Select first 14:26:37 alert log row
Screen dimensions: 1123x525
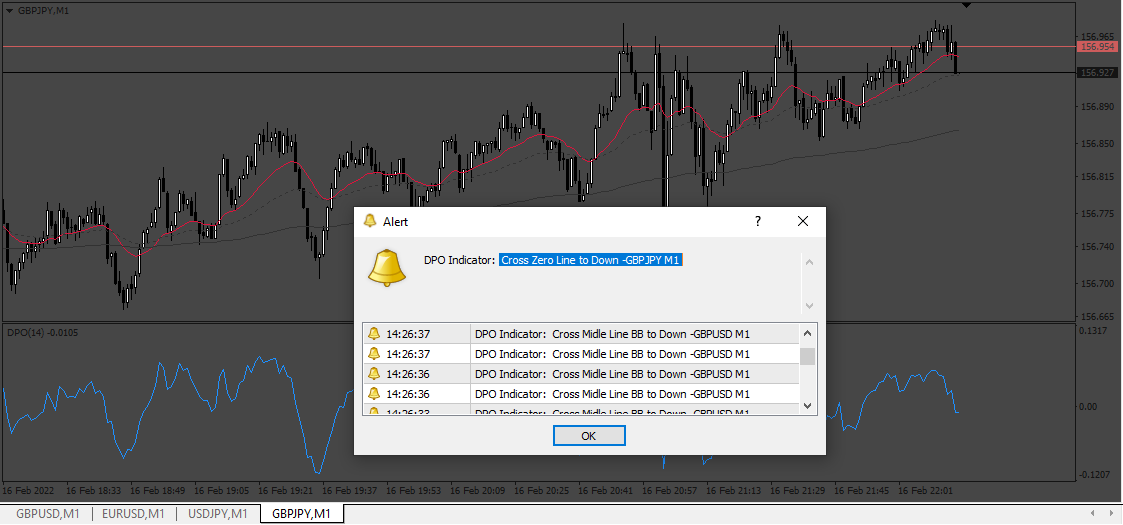point(581,334)
